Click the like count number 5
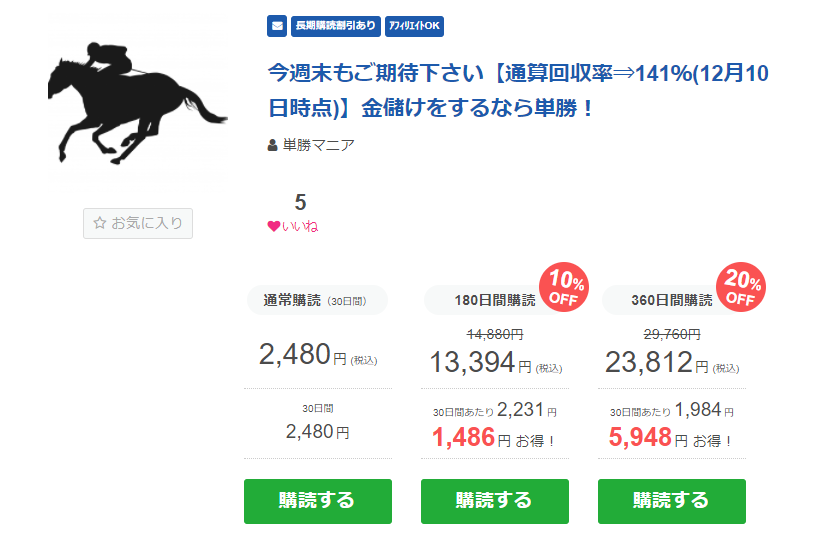The height and width of the screenshot is (543, 816). pos(300,203)
